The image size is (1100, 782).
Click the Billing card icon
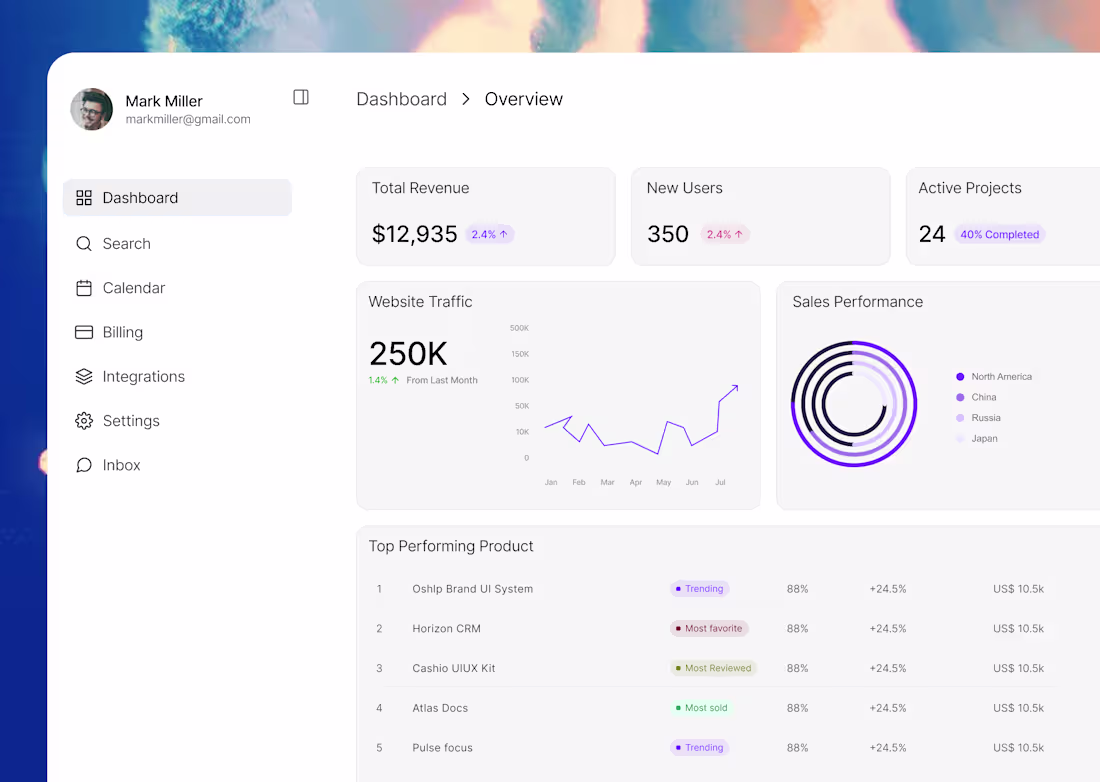tap(84, 332)
